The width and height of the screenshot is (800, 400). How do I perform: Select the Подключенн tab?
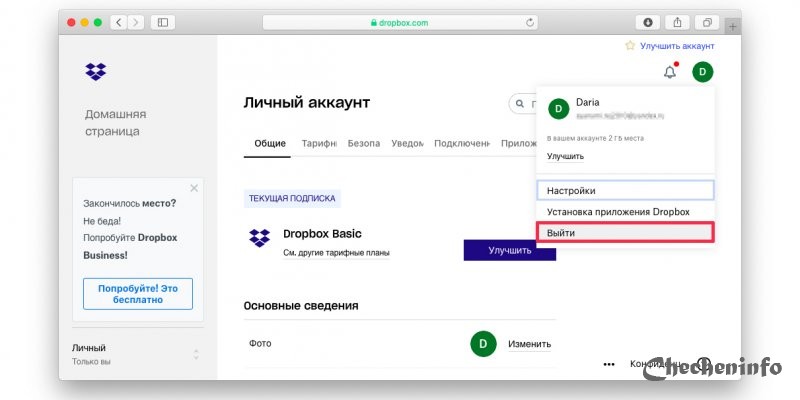pos(462,143)
